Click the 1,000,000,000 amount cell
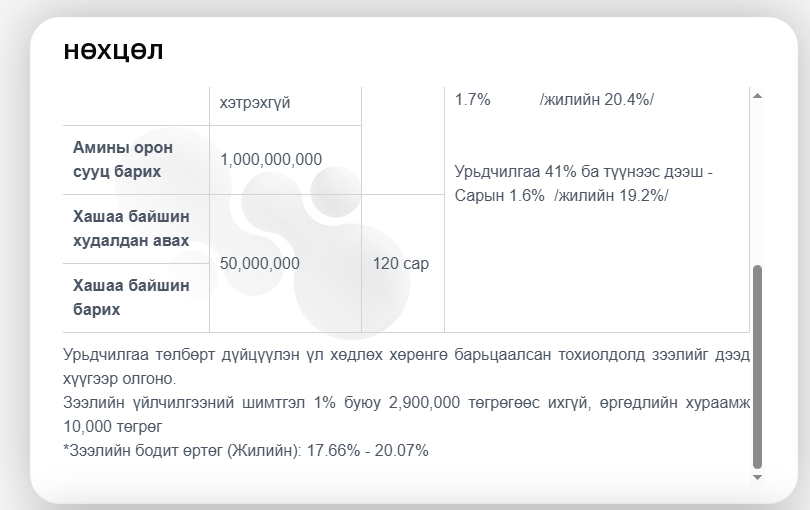Viewport: 810px width, 510px height. pos(271,160)
